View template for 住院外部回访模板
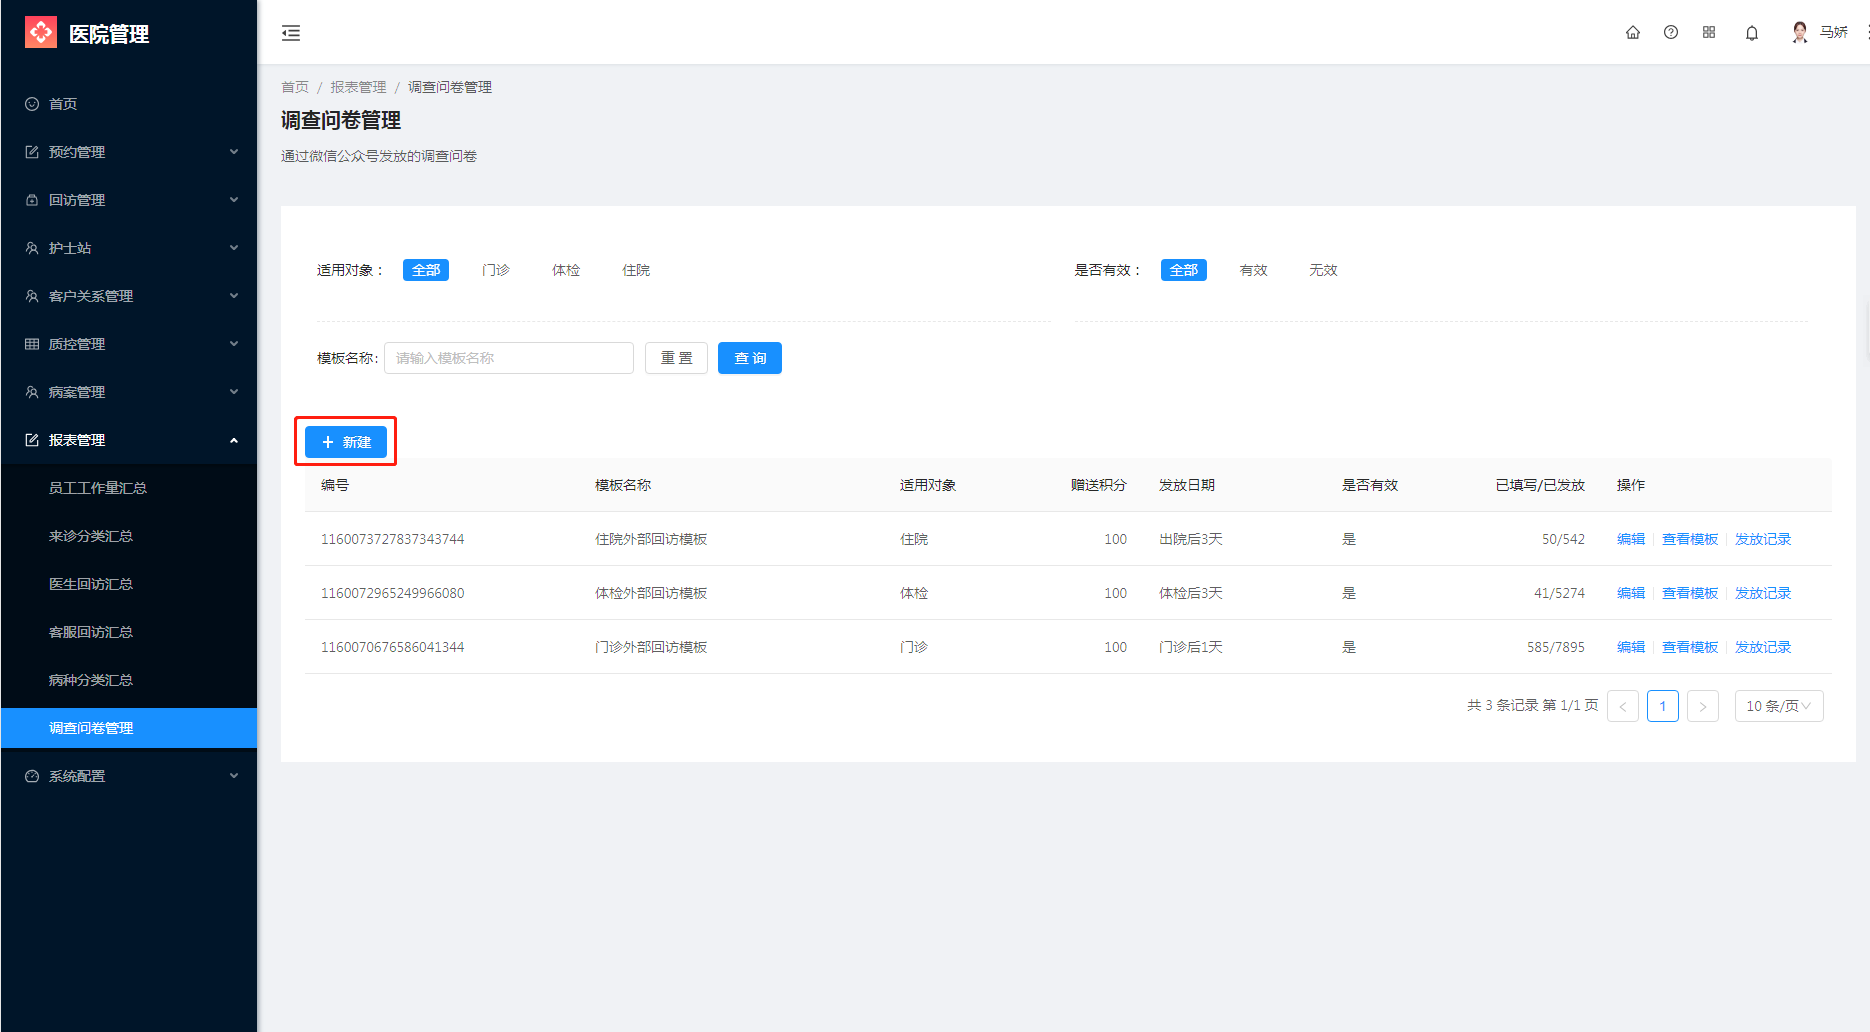Viewport: 1870px width, 1032px height. click(1690, 539)
